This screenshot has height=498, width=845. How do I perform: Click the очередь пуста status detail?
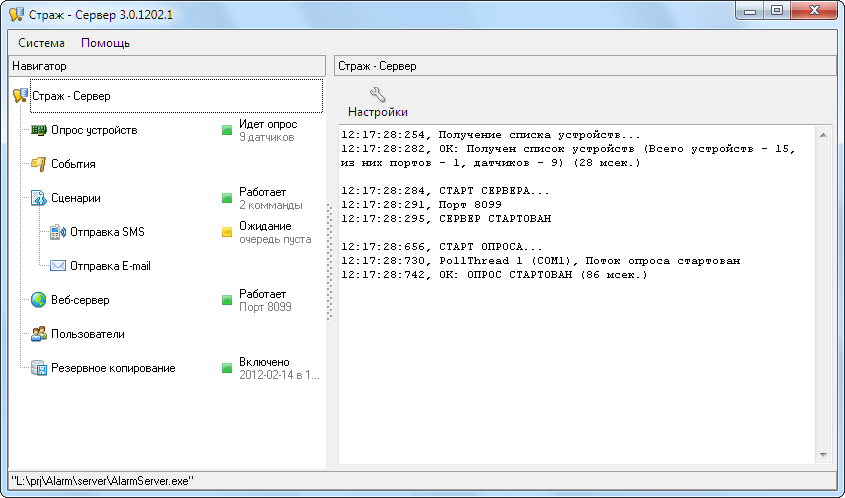[x=275, y=239]
